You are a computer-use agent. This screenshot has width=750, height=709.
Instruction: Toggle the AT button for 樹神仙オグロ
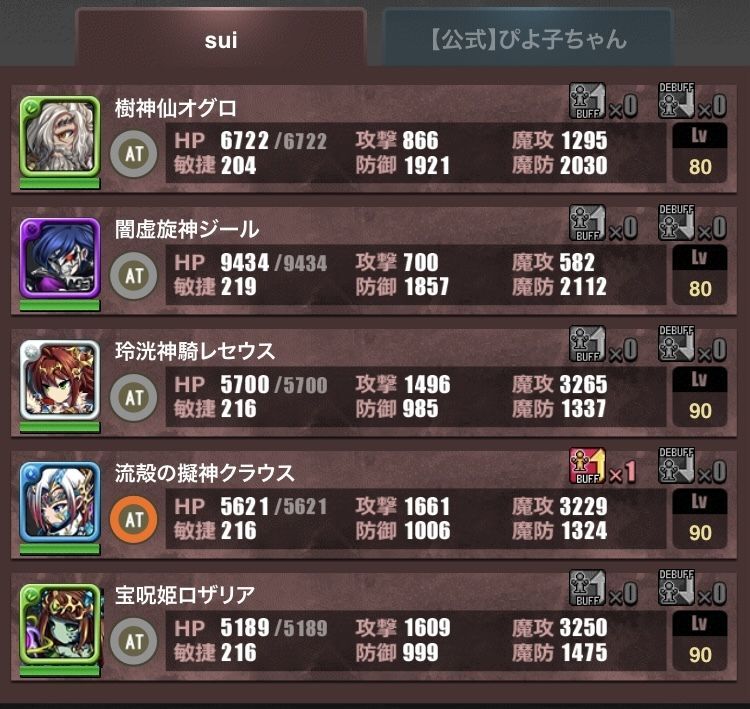click(133, 154)
